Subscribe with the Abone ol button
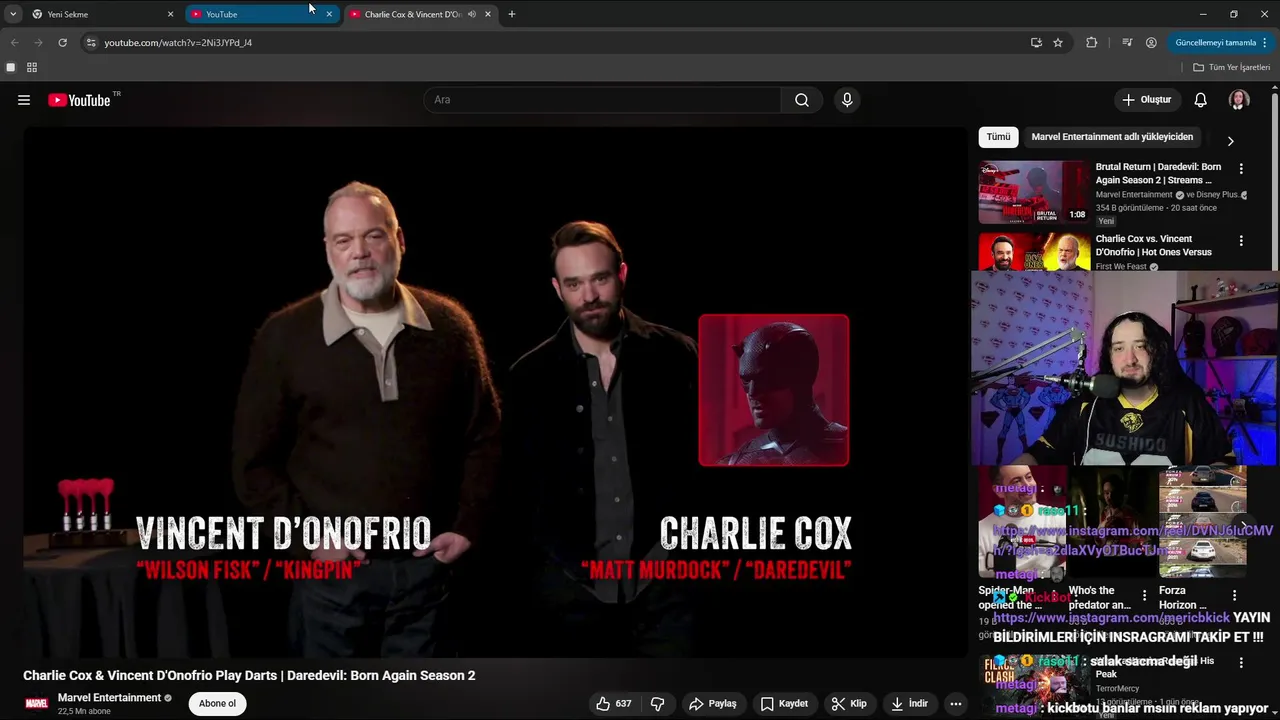Viewport: 1280px width, 720px height. pyautogui.click(x=217, y=704)
